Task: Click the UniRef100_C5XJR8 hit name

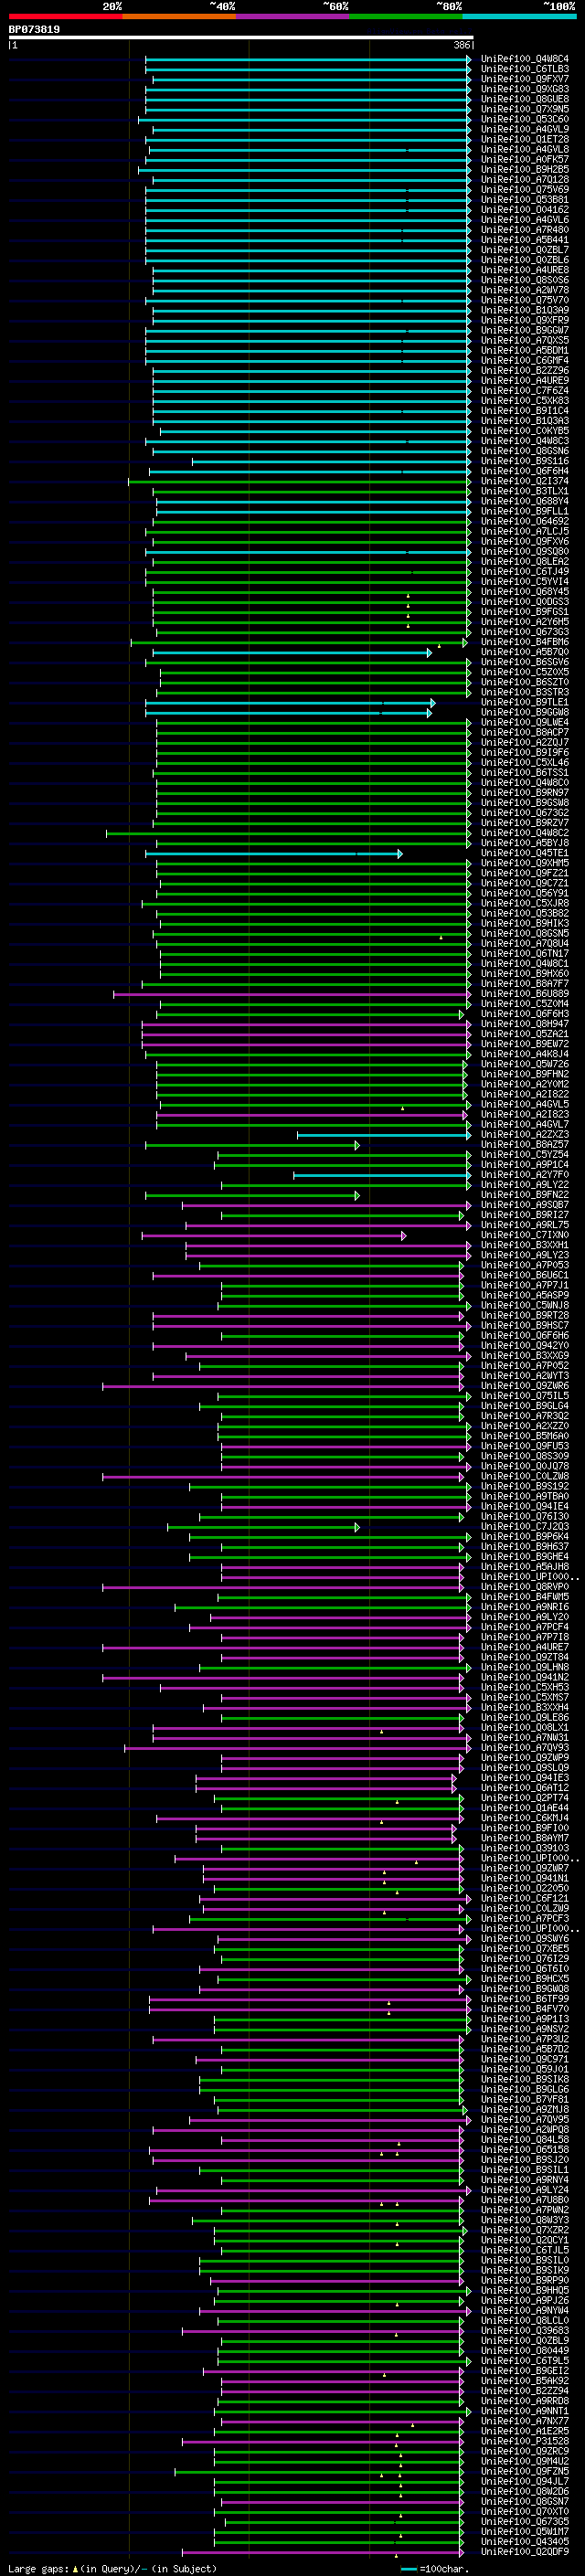Action: (x=524, y=904)
